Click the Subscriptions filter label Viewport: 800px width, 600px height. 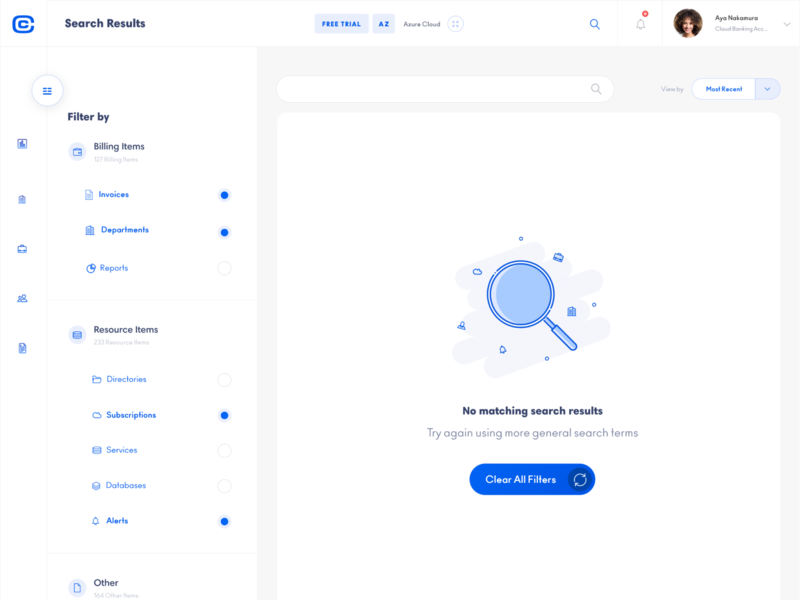coord(131,415)
